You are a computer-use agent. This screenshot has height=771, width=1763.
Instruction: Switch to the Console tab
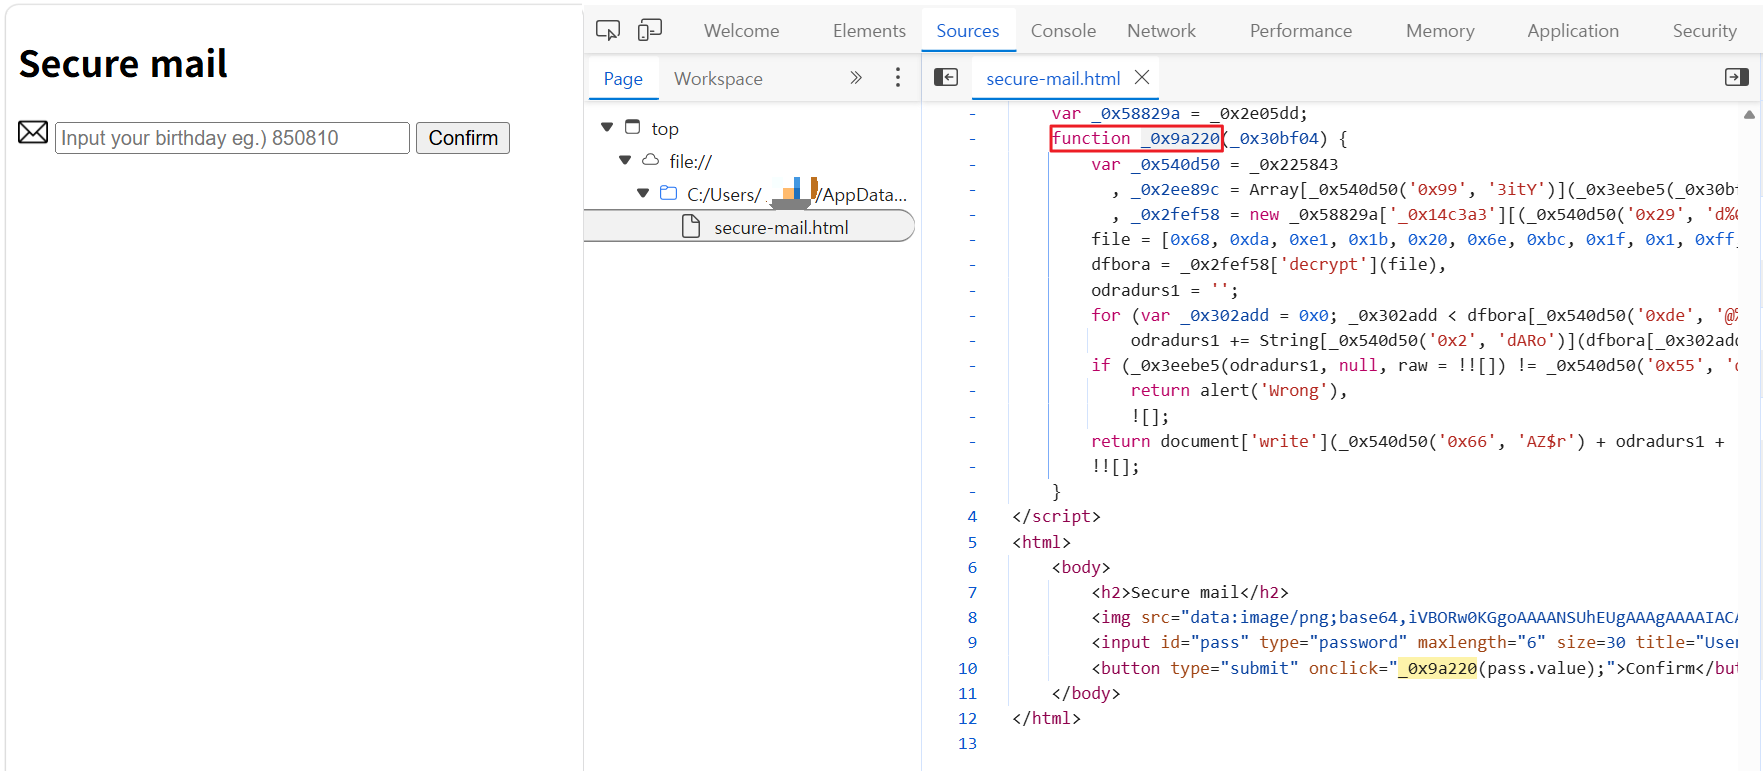pos(1063,31)
